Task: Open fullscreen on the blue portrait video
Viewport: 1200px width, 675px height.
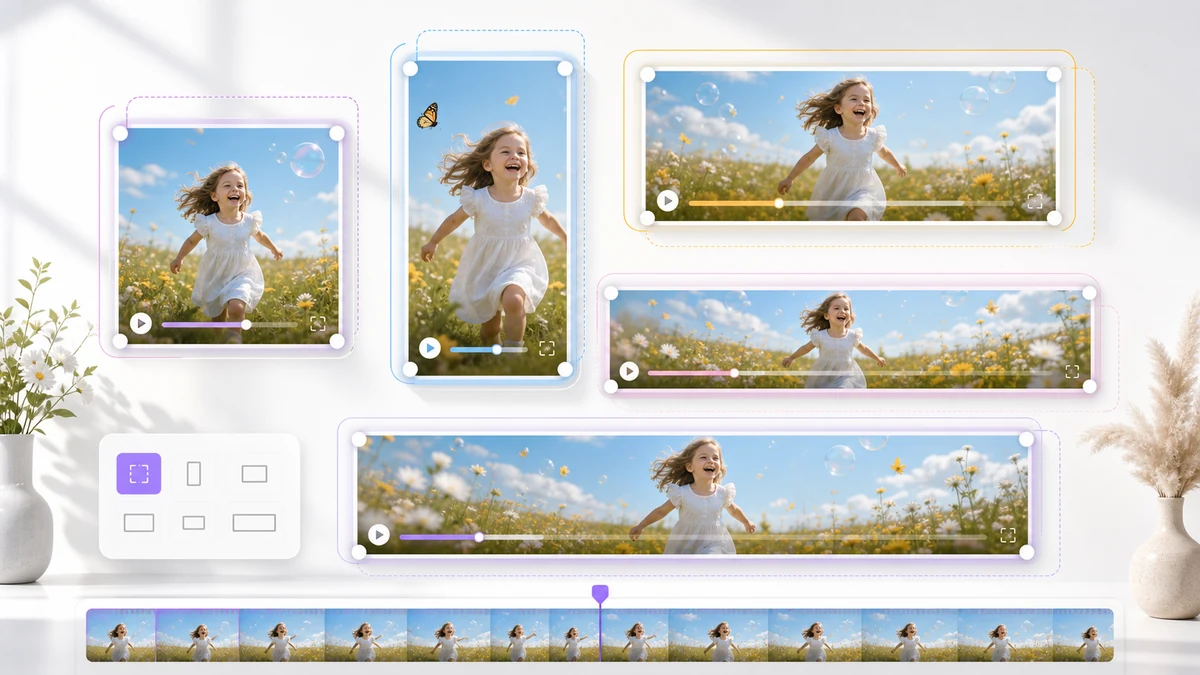Action: point(547,348)
